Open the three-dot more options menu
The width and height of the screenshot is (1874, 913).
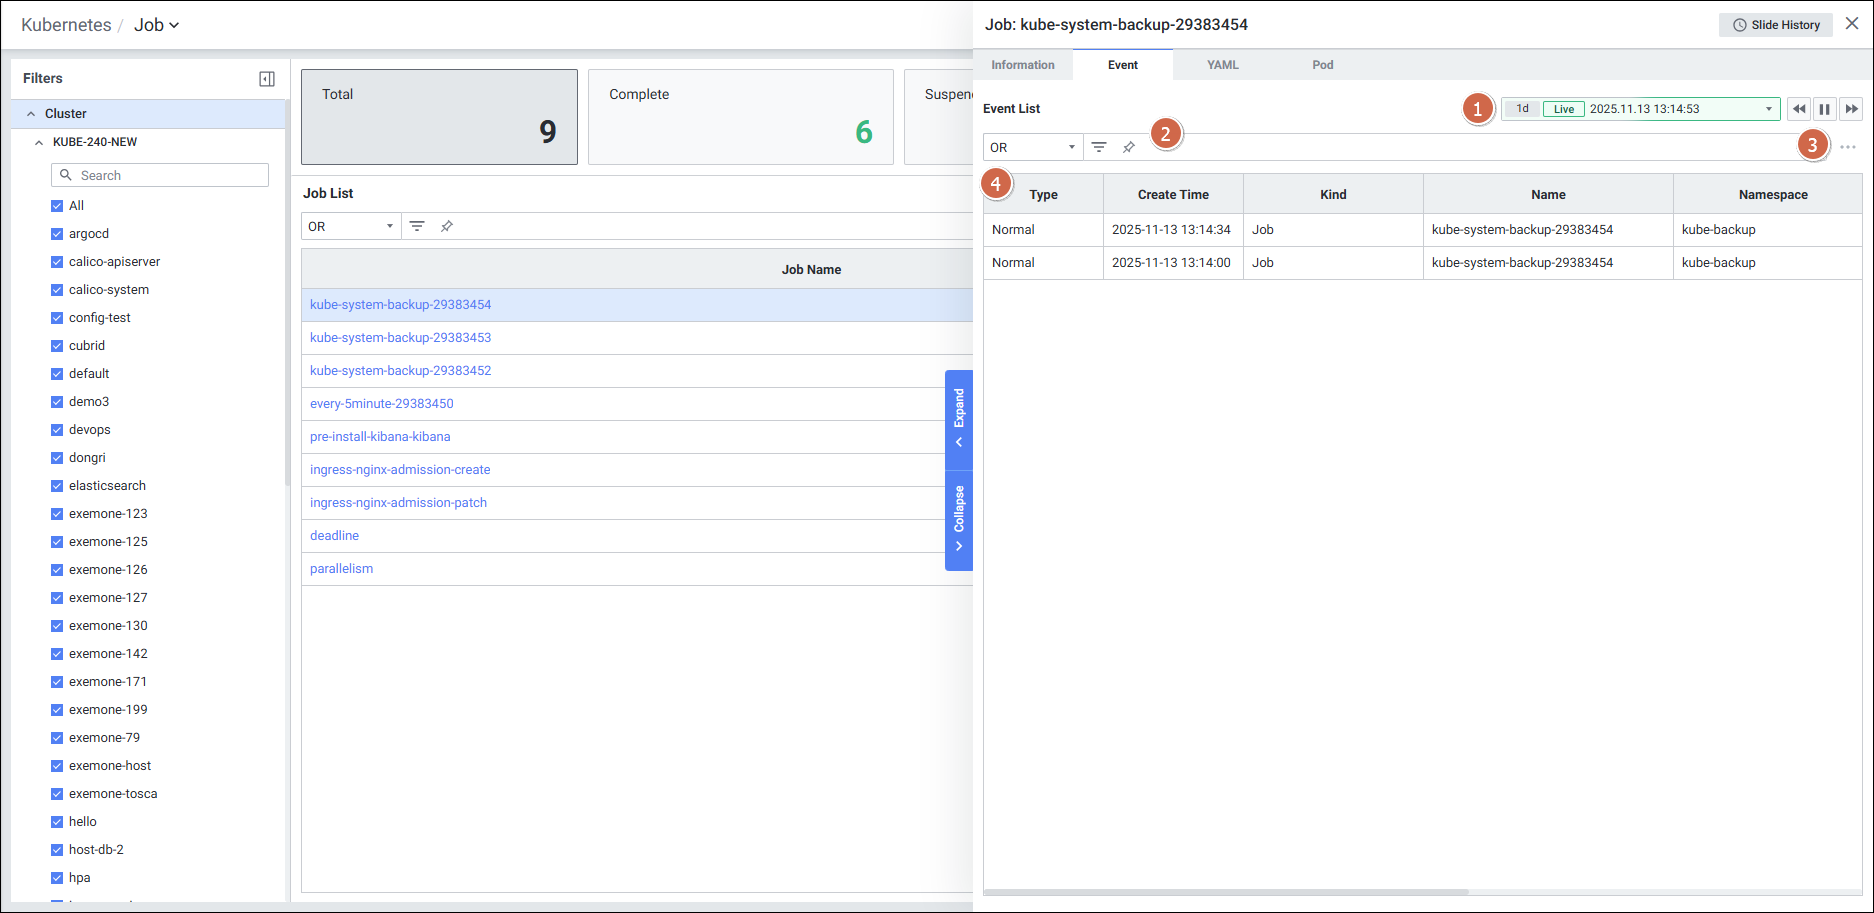coord(1847,147)
